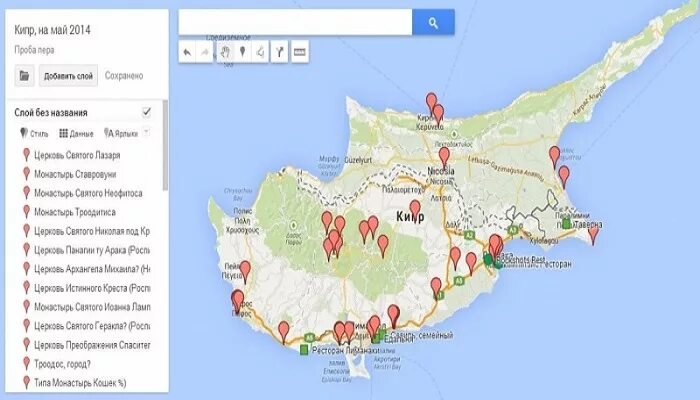Click the map title Кипр, на май 2014
Viewport: 700px width, 400px height.
52,30
